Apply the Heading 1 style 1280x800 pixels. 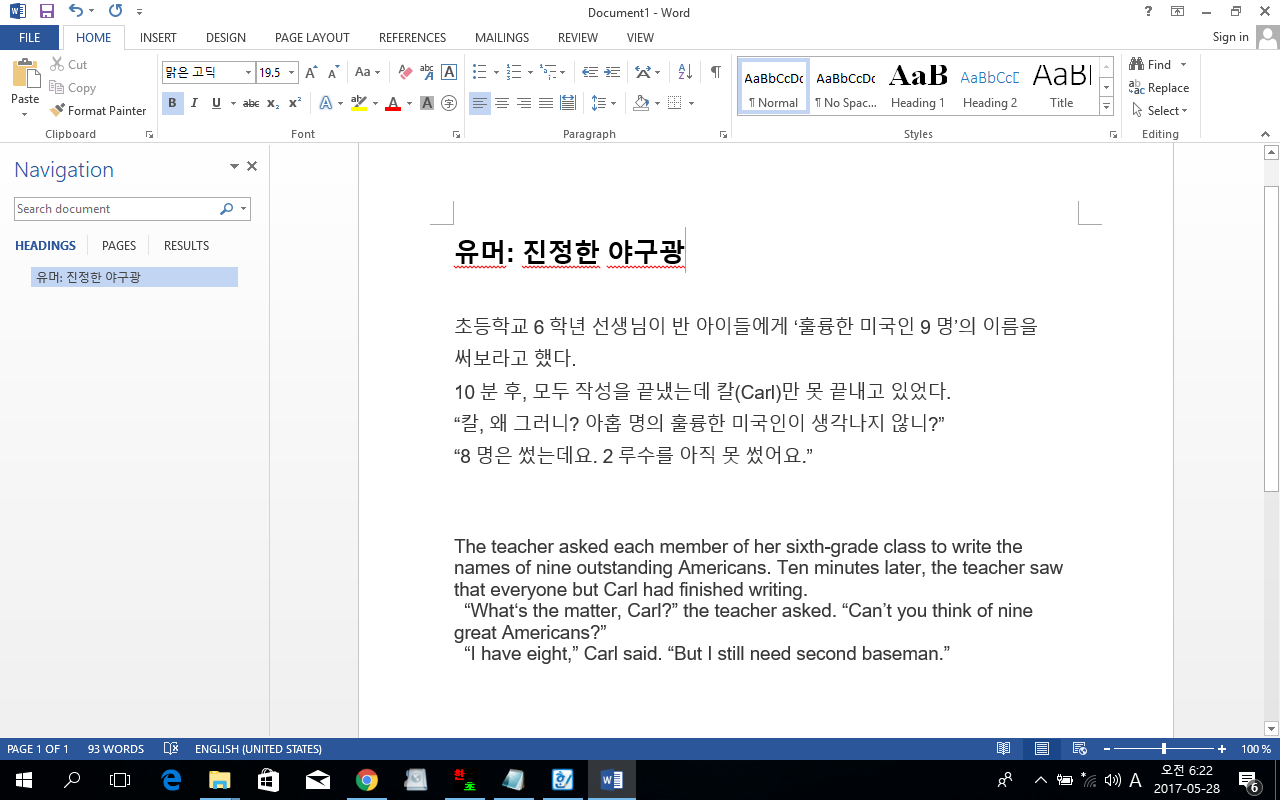[918, 86]
